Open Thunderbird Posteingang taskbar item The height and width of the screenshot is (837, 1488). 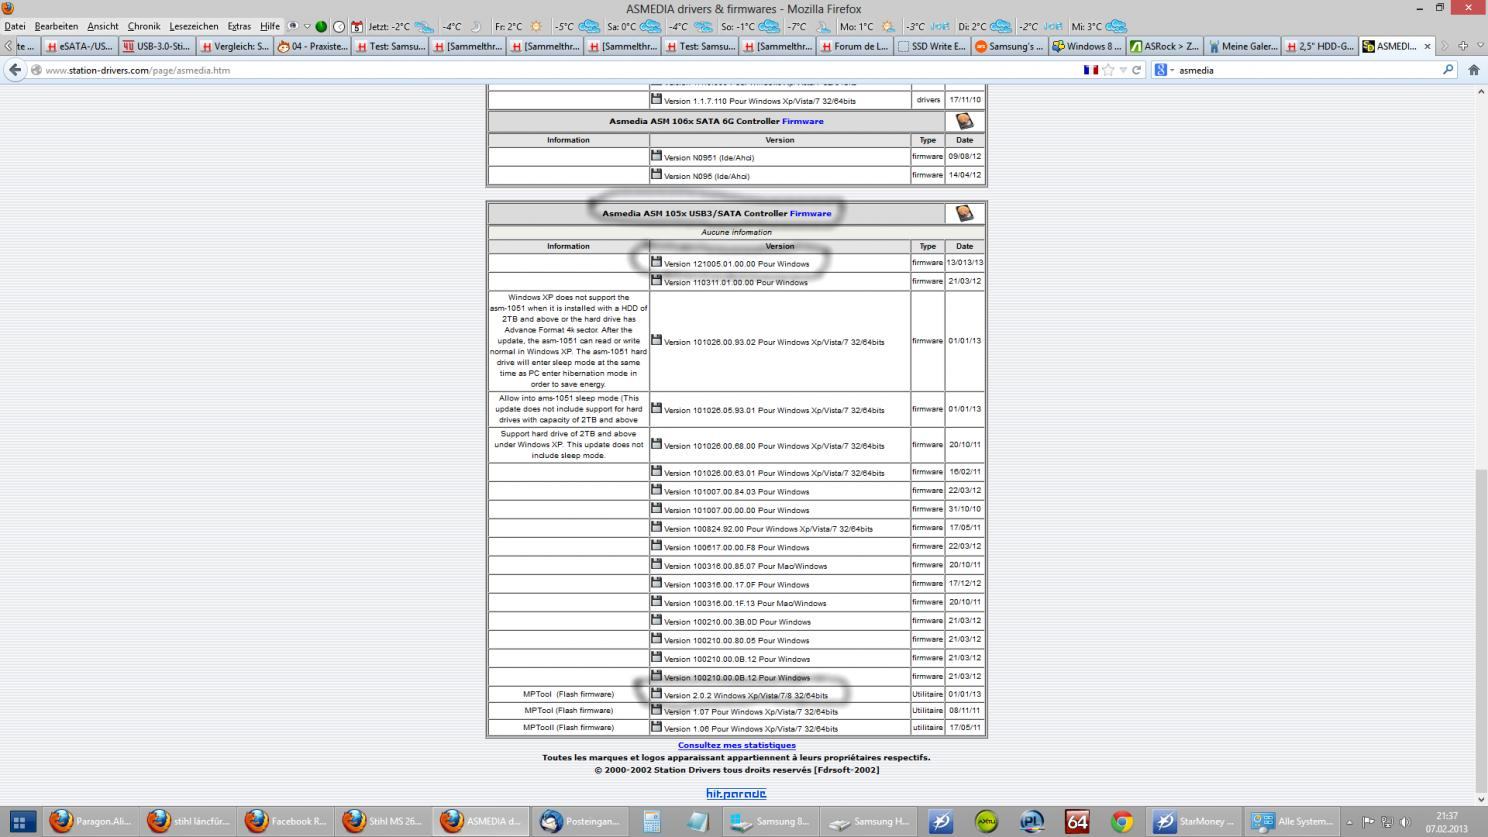point(581,821)
